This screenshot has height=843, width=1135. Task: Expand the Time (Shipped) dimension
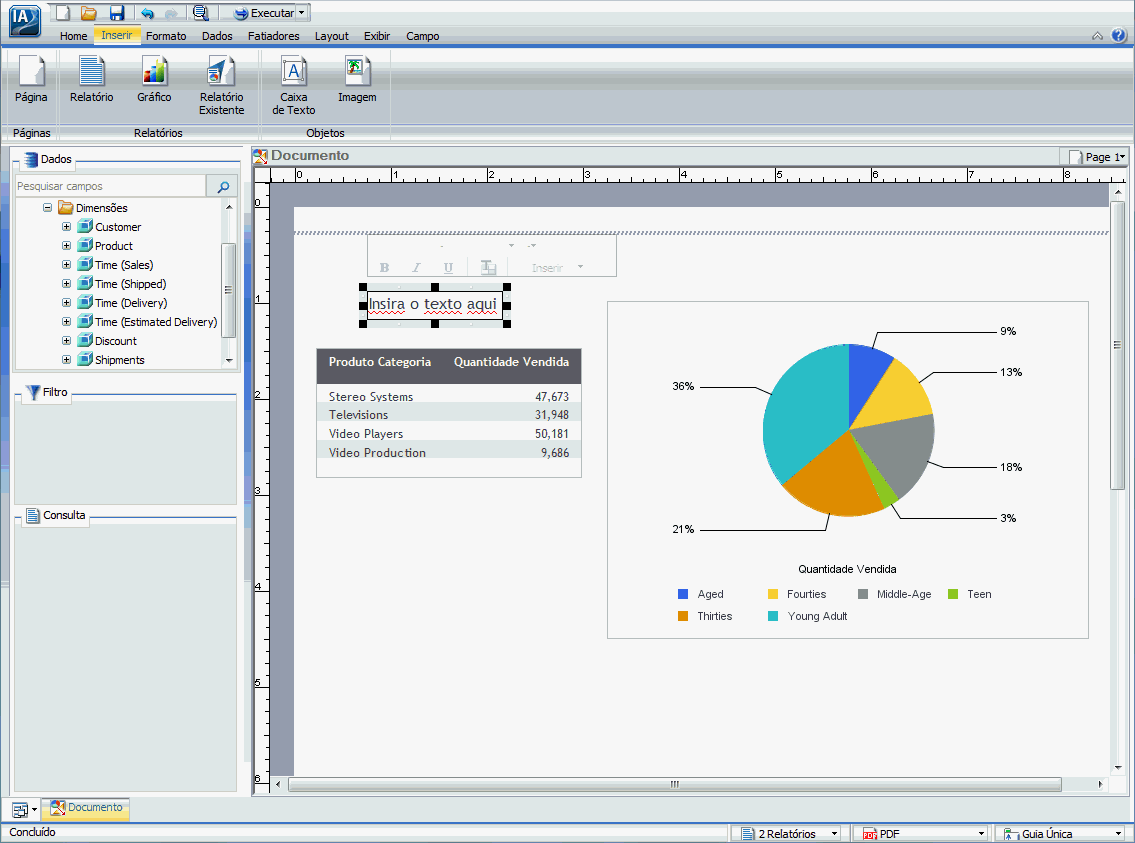coord(66,284)
